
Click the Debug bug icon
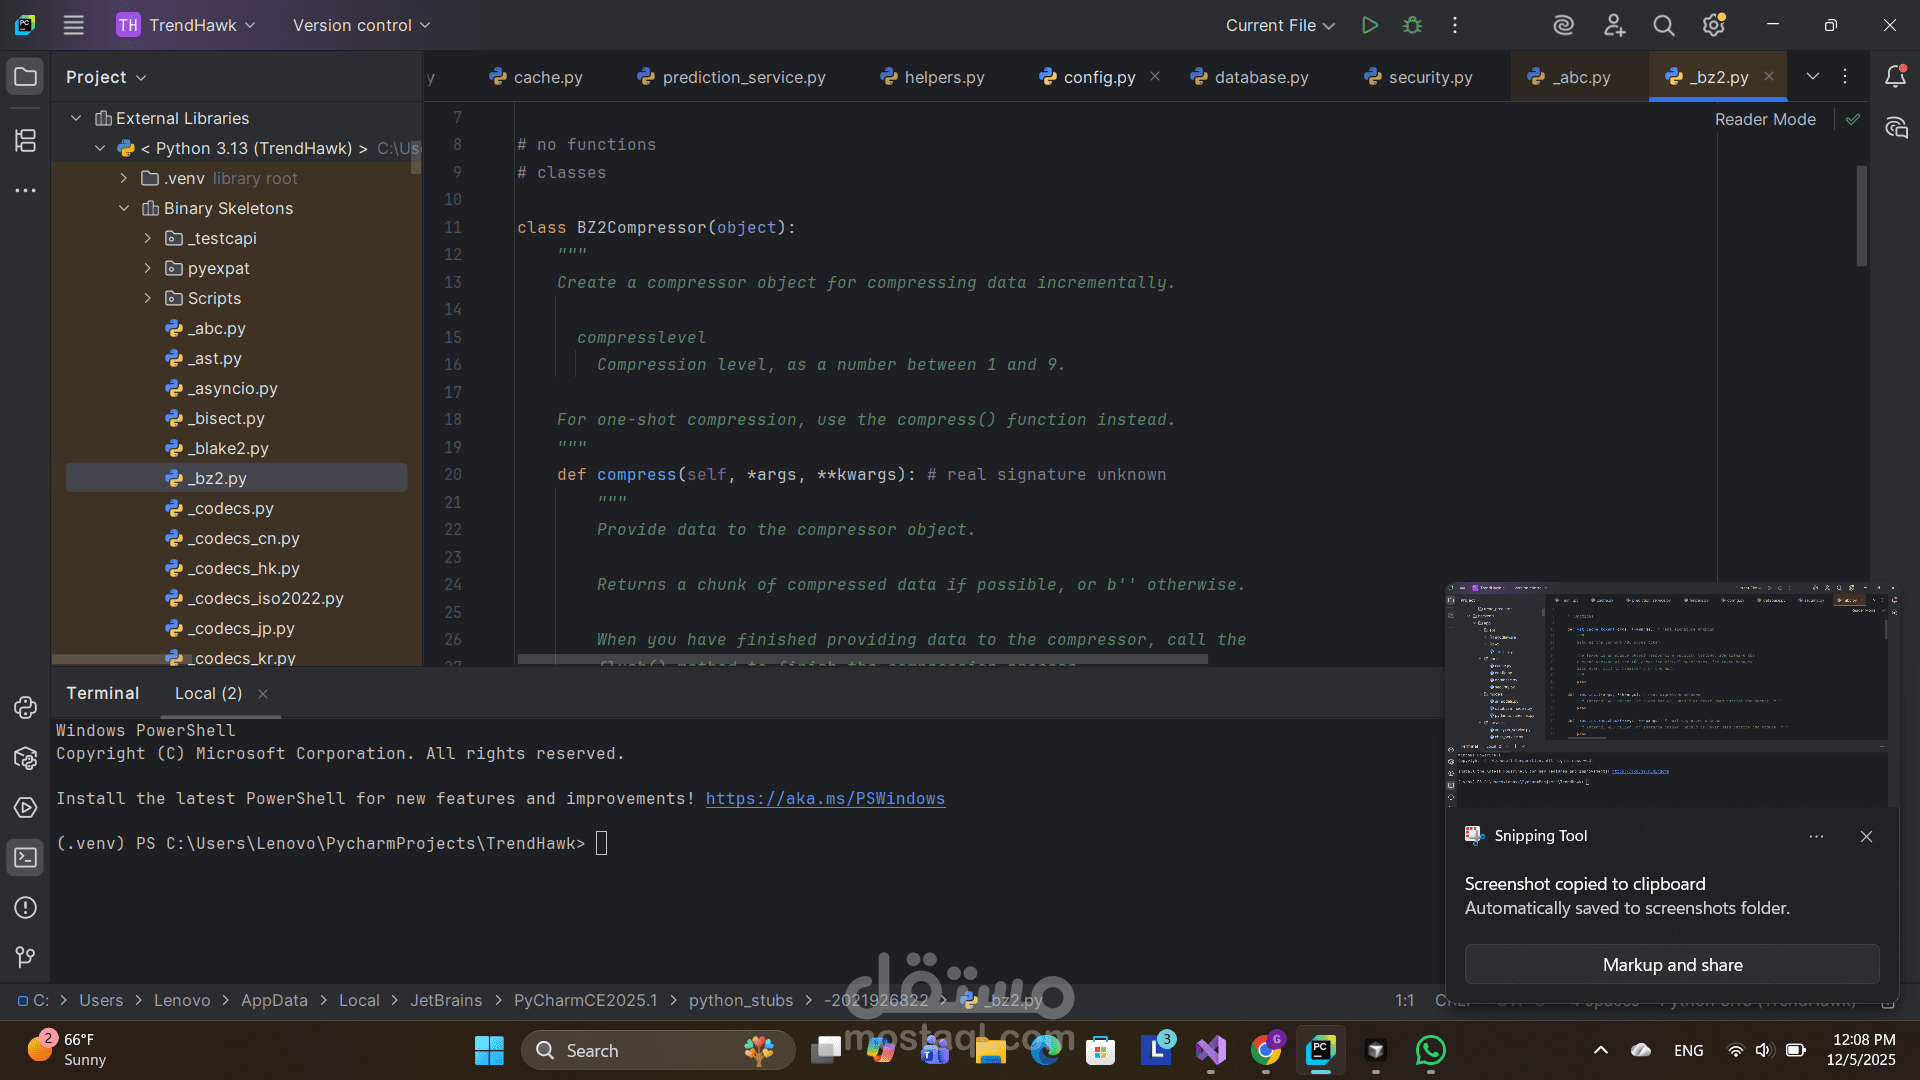click(x=1412, y=25)
